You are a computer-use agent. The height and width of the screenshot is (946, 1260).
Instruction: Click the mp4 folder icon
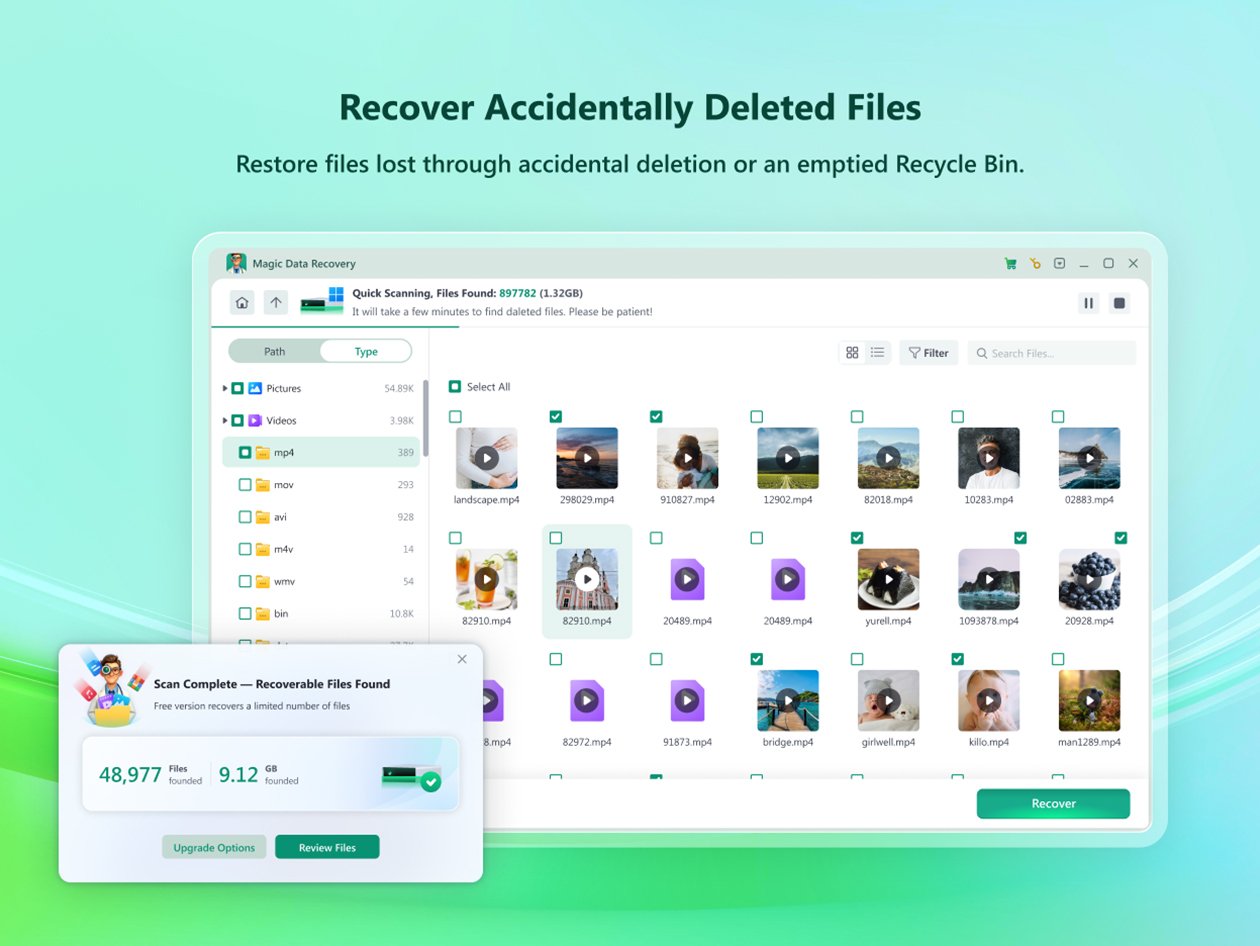(263, 452)
